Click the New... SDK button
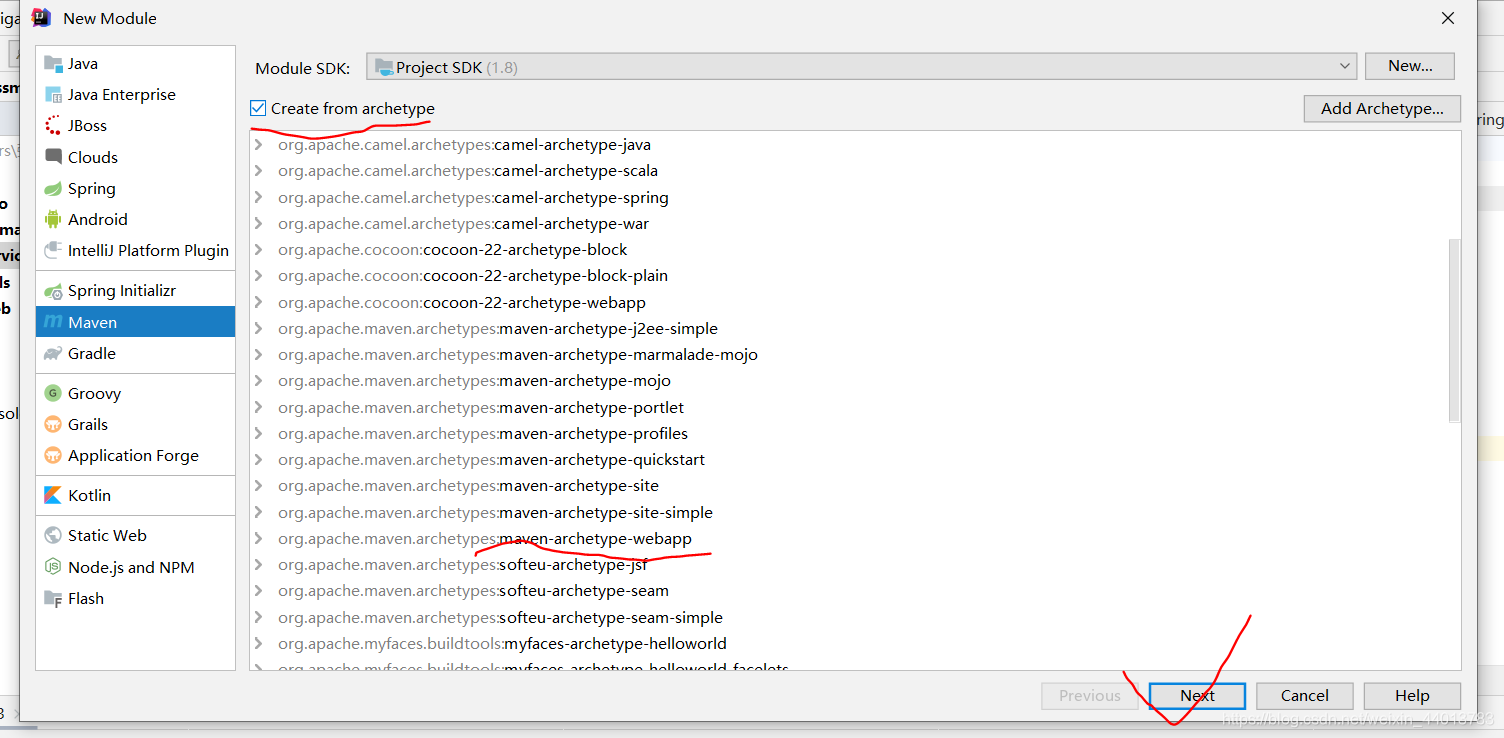 pyautogui.click(x=1410, y=66)
